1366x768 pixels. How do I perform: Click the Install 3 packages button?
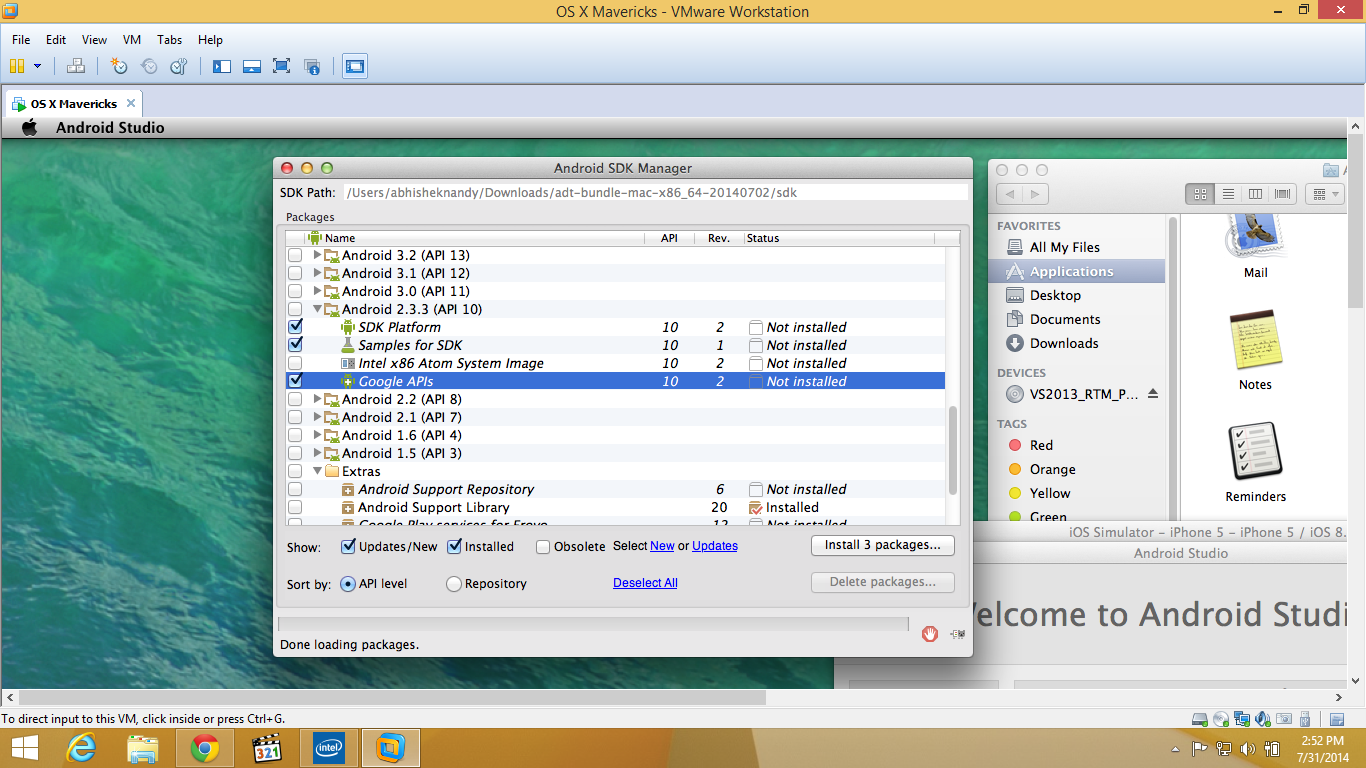point(883,545)
